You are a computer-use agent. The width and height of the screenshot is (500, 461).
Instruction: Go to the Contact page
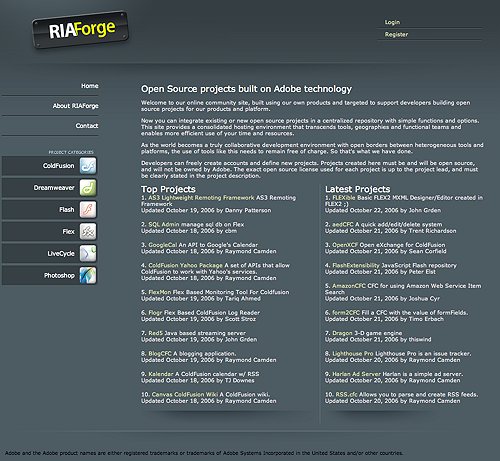click(x=87, y=126)
